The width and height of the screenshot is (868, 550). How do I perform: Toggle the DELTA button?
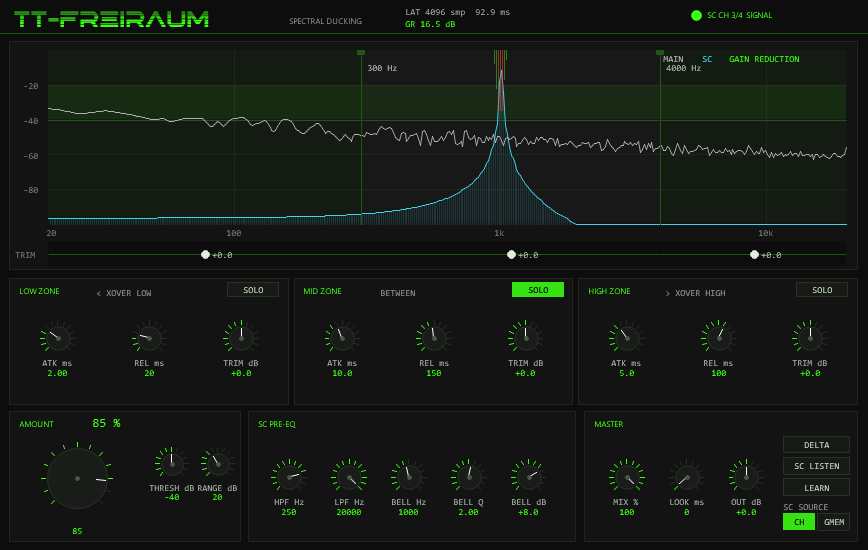pos(817,445)
